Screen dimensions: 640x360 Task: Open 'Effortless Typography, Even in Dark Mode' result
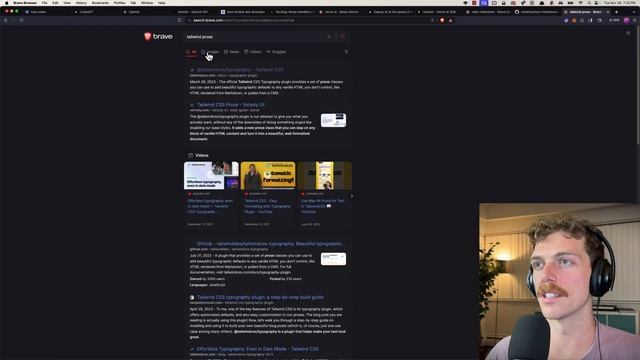[258, 349]
